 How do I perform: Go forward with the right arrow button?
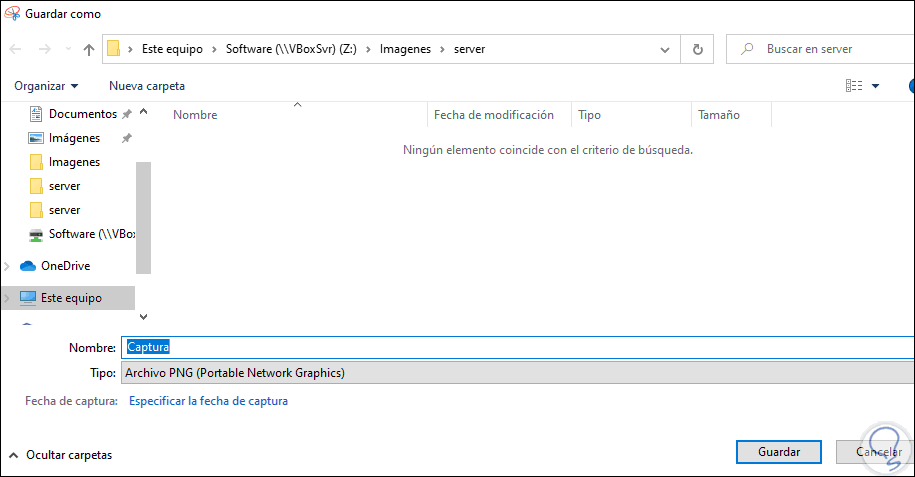pyautogui.click(x=44, y=50)
